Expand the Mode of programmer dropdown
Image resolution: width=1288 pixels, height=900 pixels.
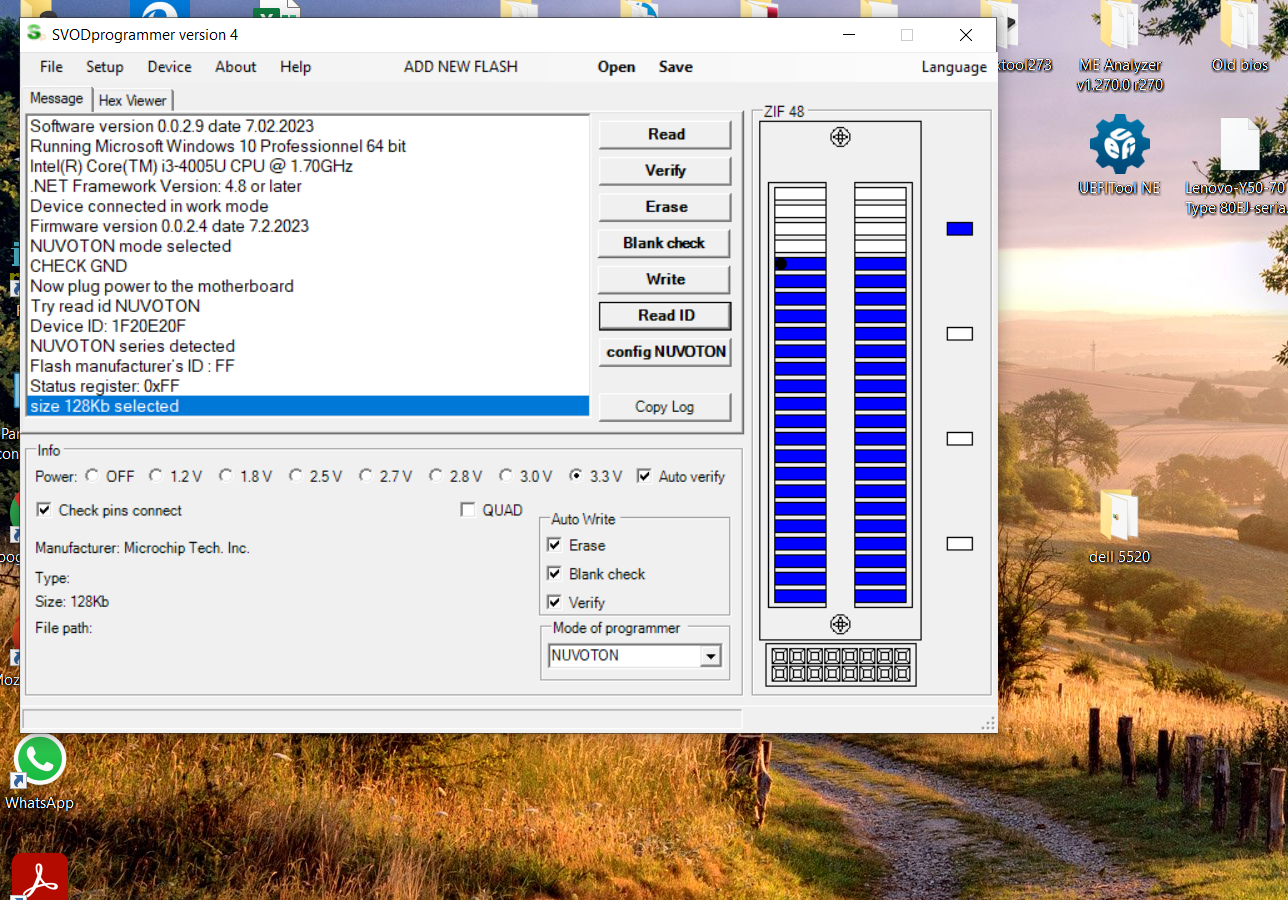click(710, 656)
